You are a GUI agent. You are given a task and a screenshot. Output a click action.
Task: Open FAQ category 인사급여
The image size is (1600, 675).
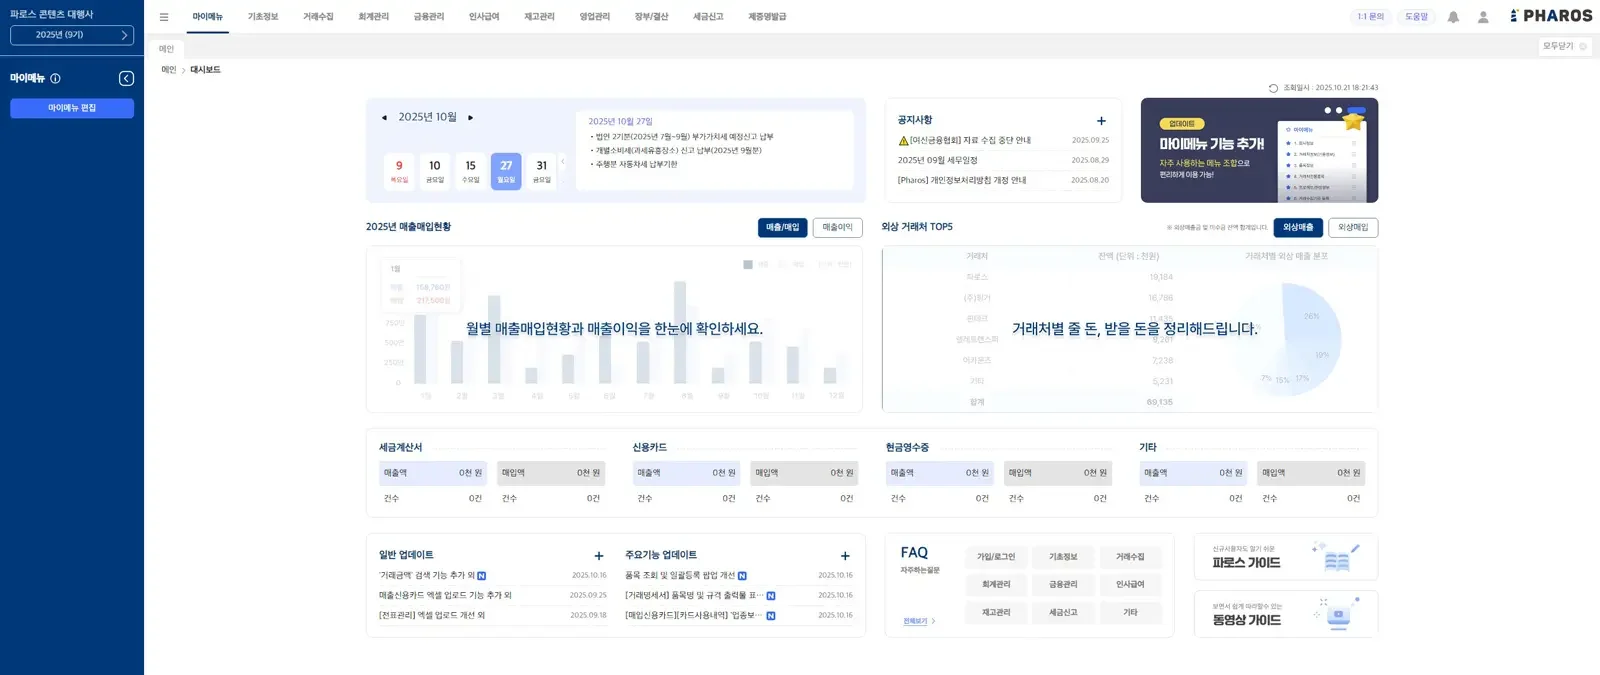1130,585
